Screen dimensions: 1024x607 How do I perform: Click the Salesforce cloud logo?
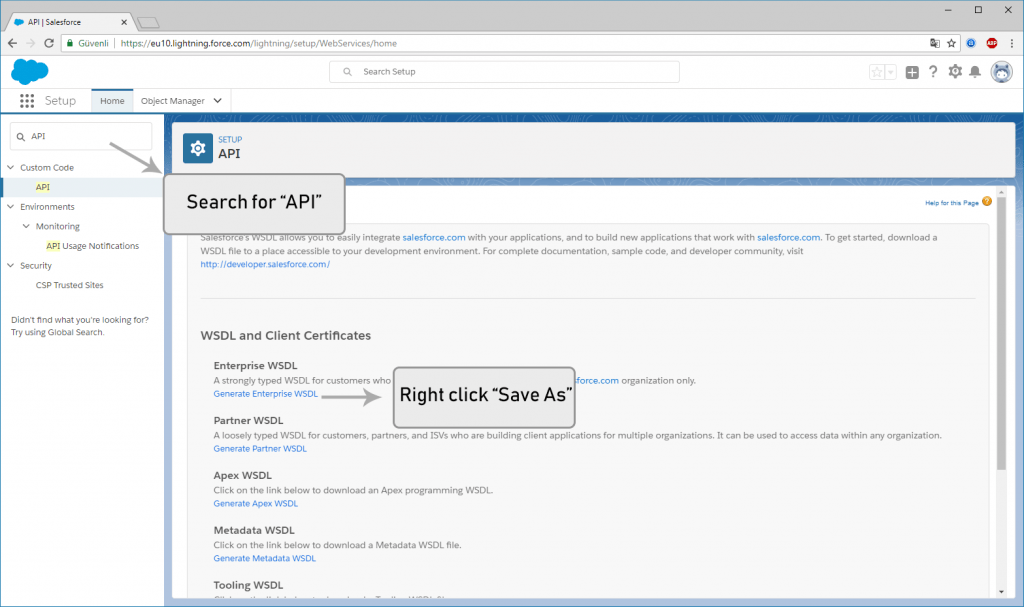click(29, 71)
